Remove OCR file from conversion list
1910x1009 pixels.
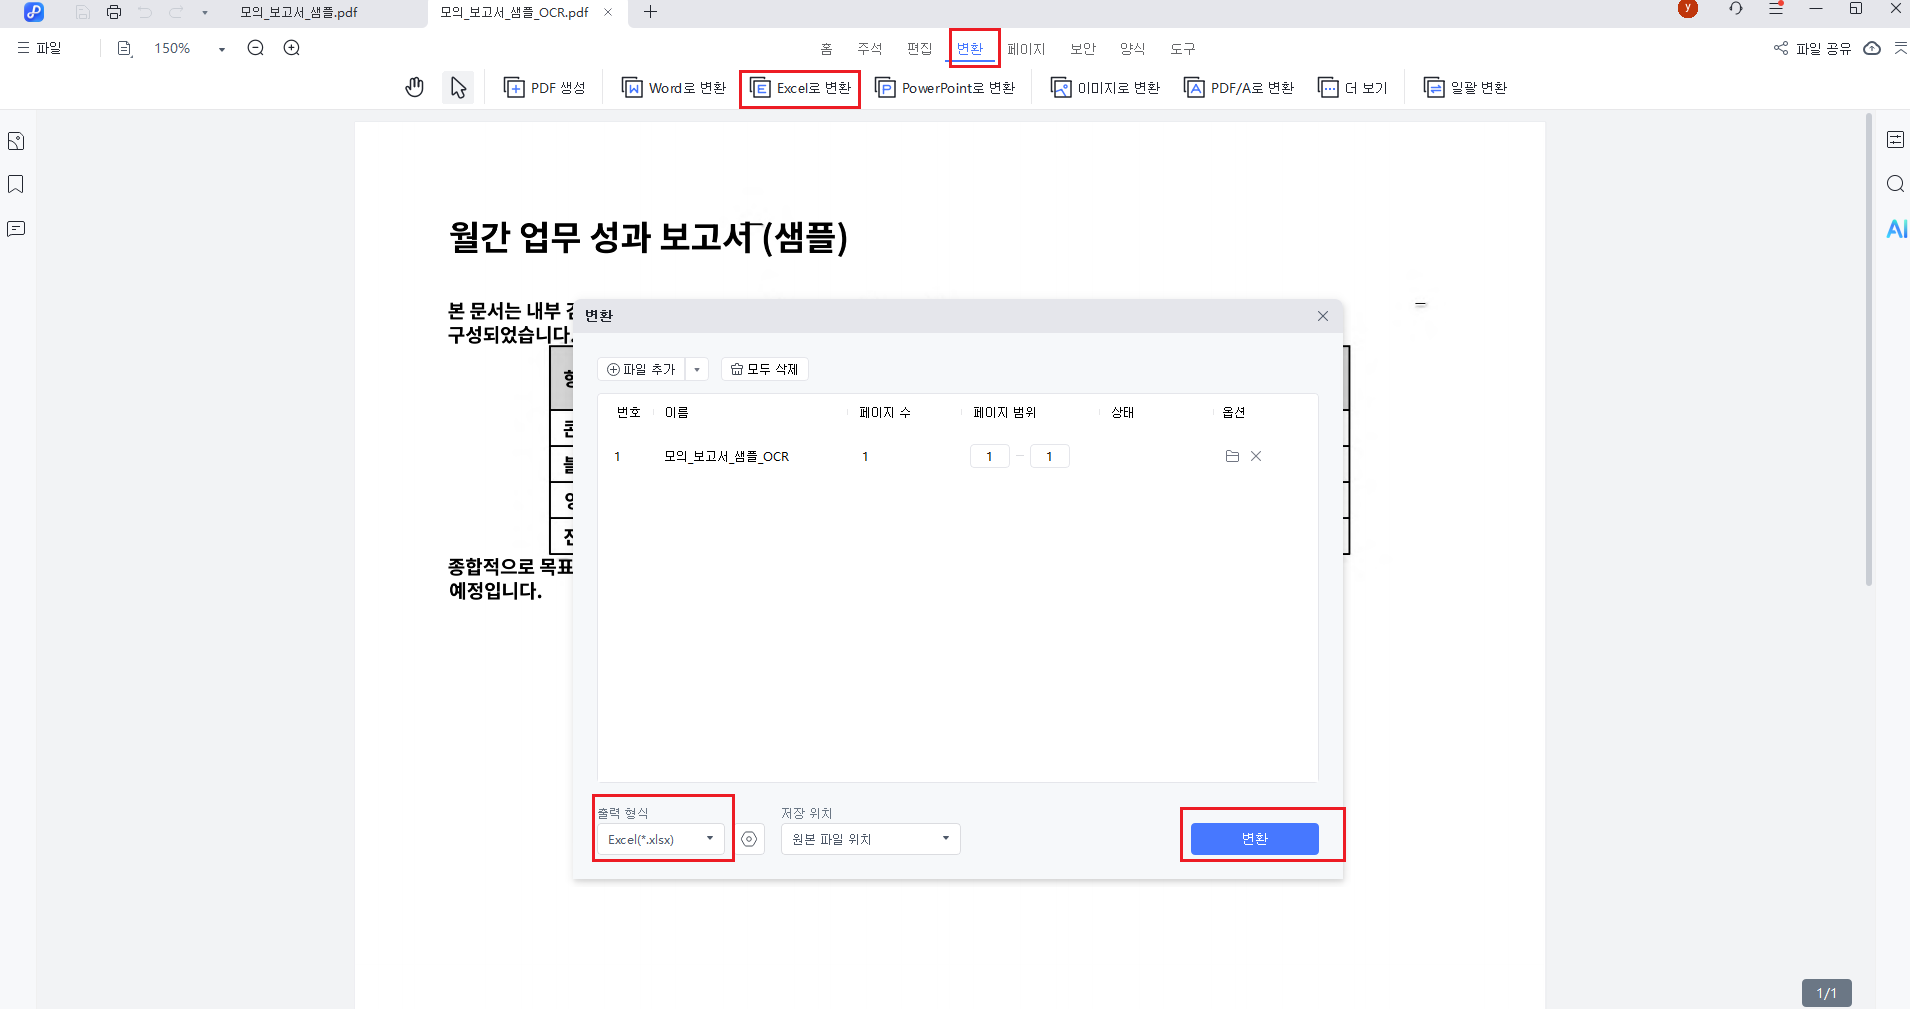click(x=1257, y=456)
